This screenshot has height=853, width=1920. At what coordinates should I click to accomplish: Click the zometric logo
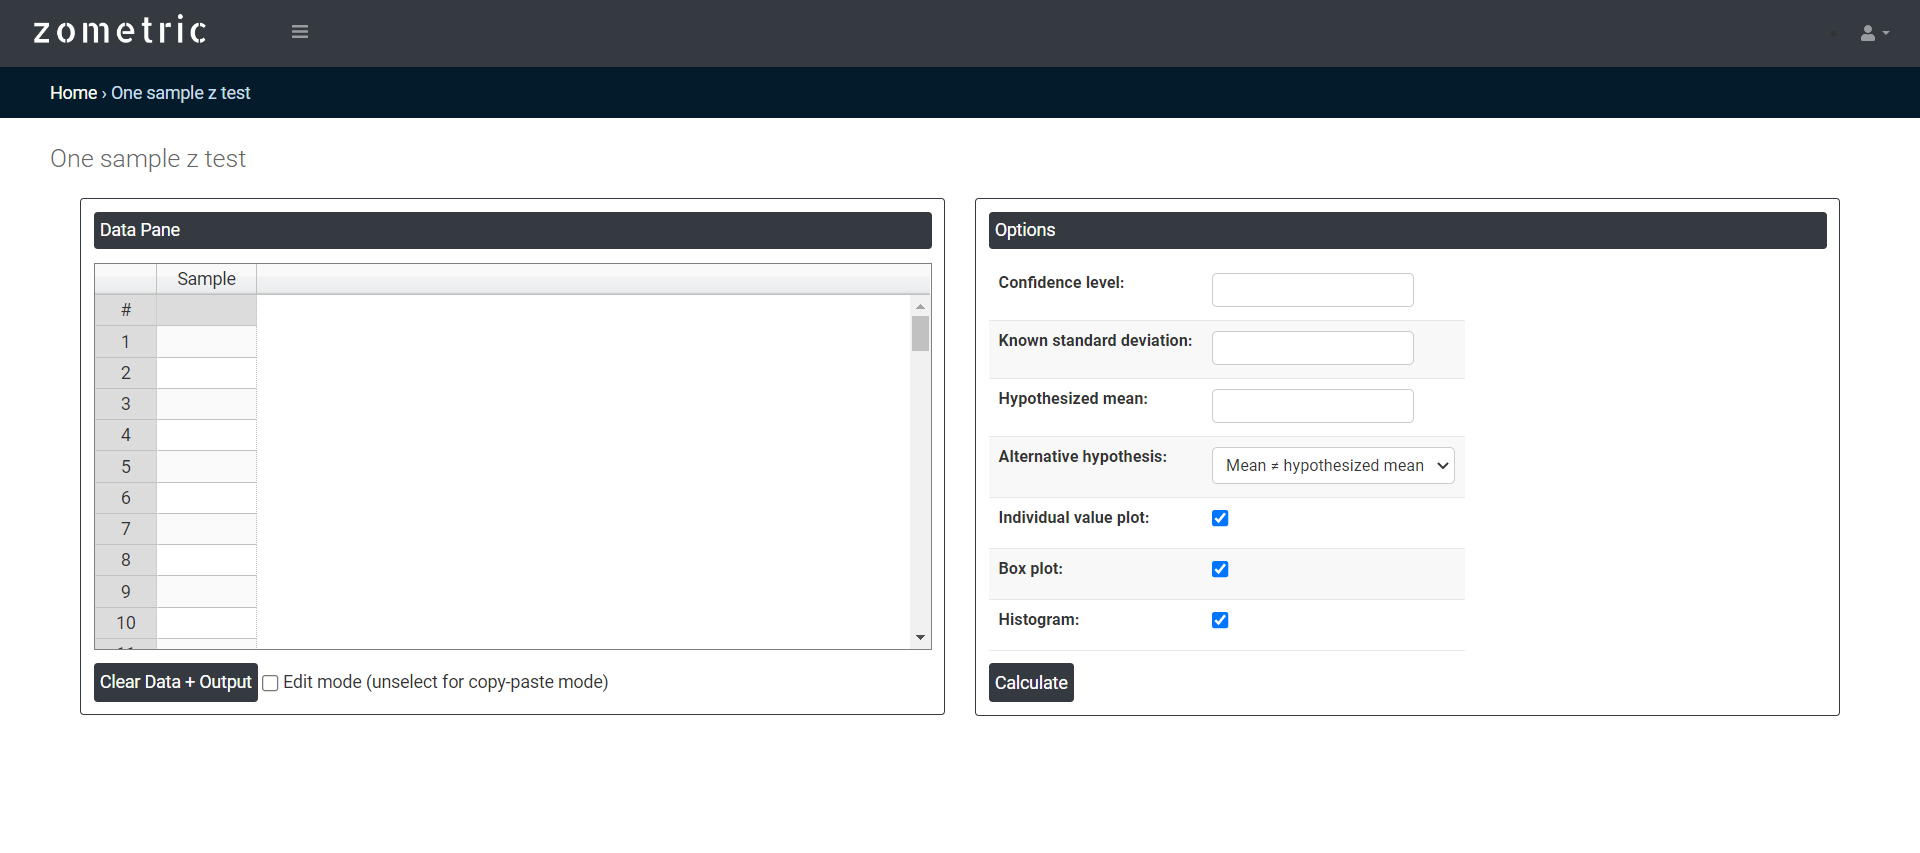pos(120,31)
